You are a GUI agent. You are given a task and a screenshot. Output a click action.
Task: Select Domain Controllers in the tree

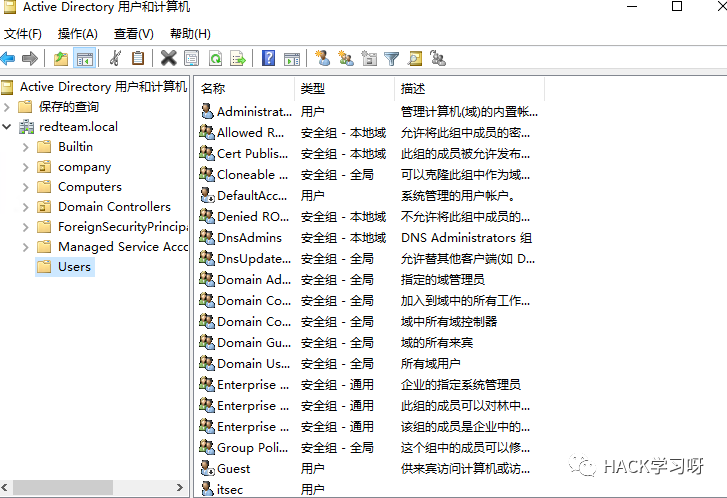click(114, 207)
